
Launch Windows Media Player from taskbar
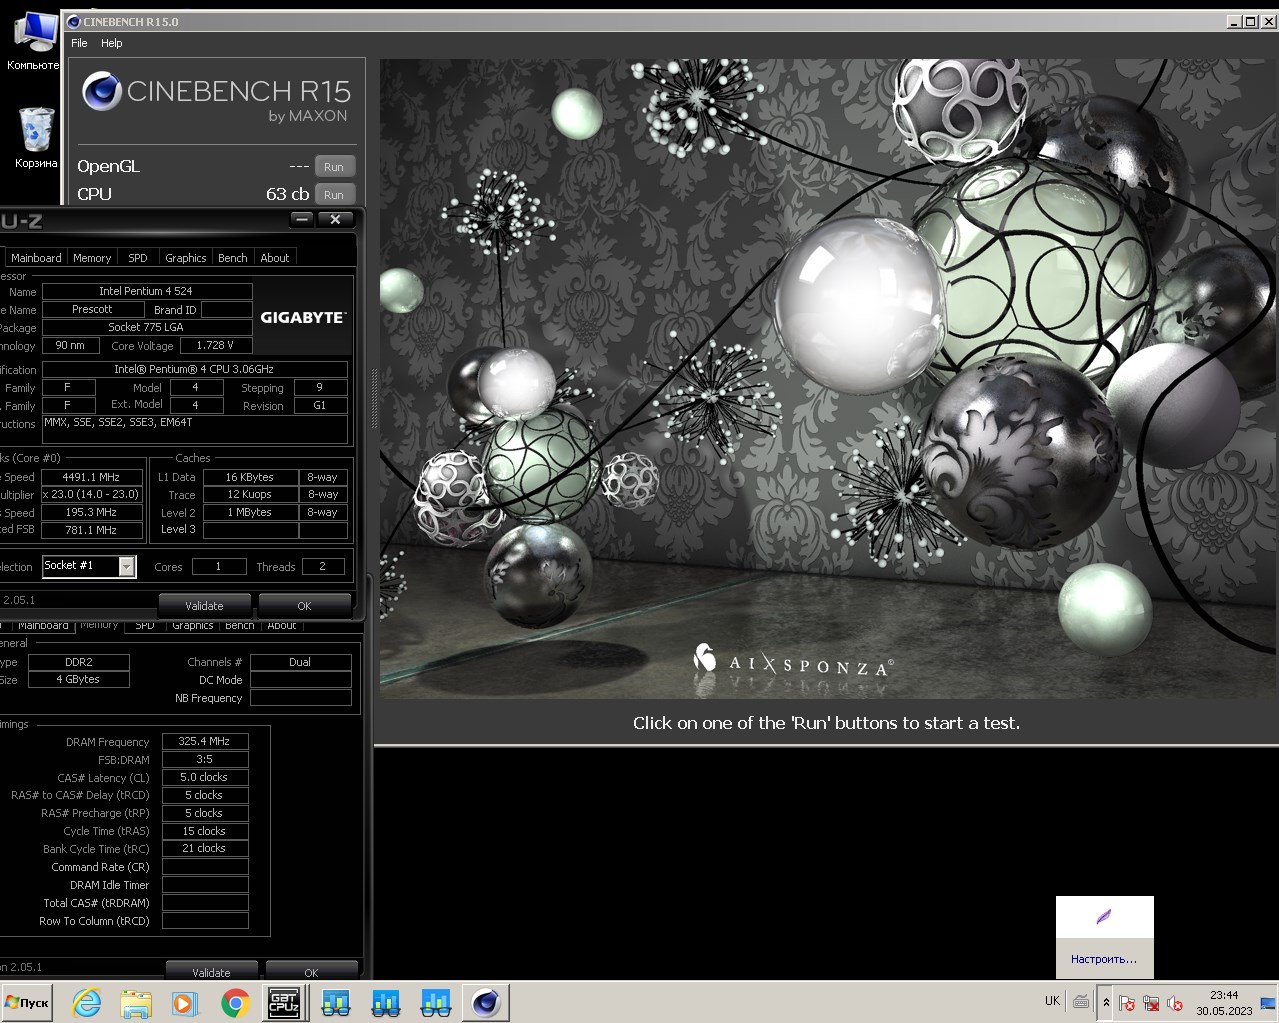tap(184, 1002)
